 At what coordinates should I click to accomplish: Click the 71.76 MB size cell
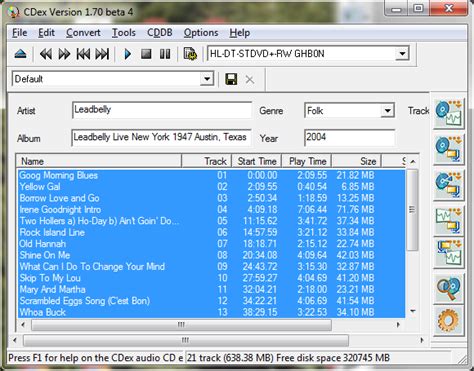coord(355,209)
